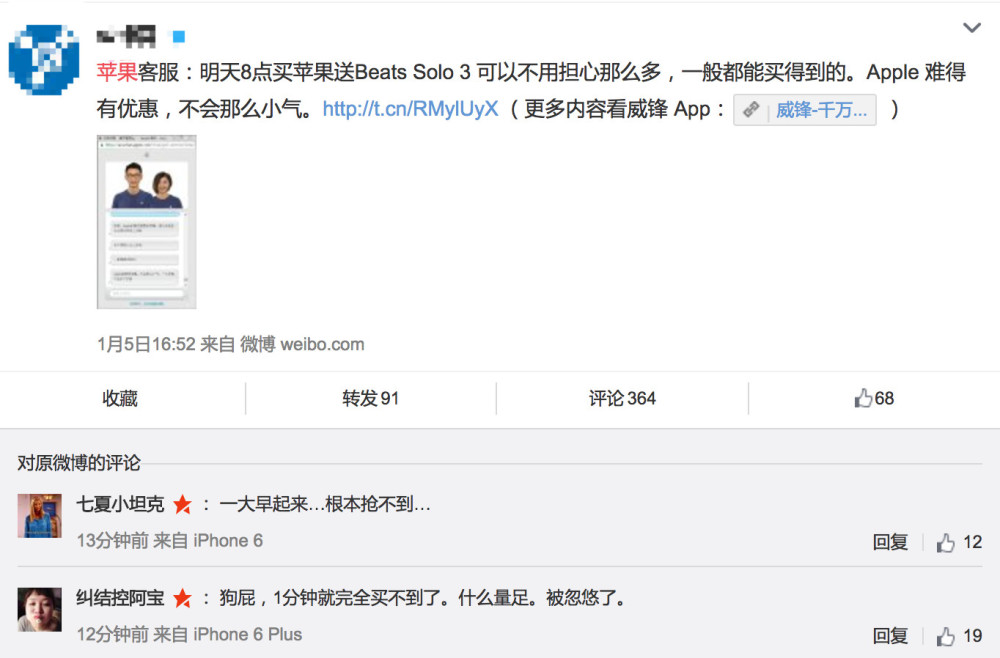Click 转发 91 to repost
The width and height of the screenshot is (1000, 658).
point(371,398)
